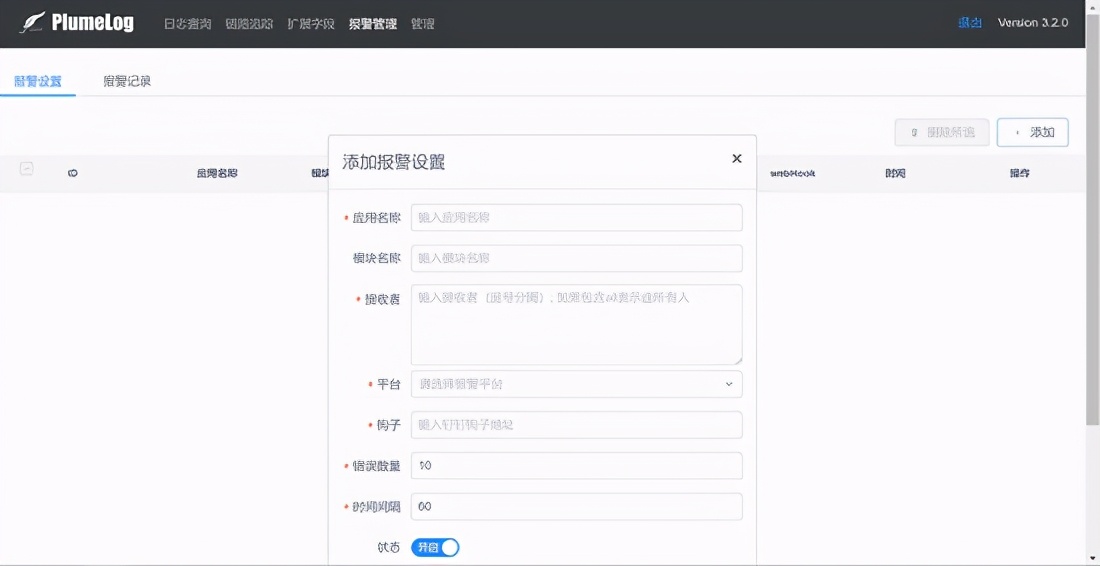Click the 应用名称 table column header
This screenshot has width=1100, height=566.
coord(217,173)
